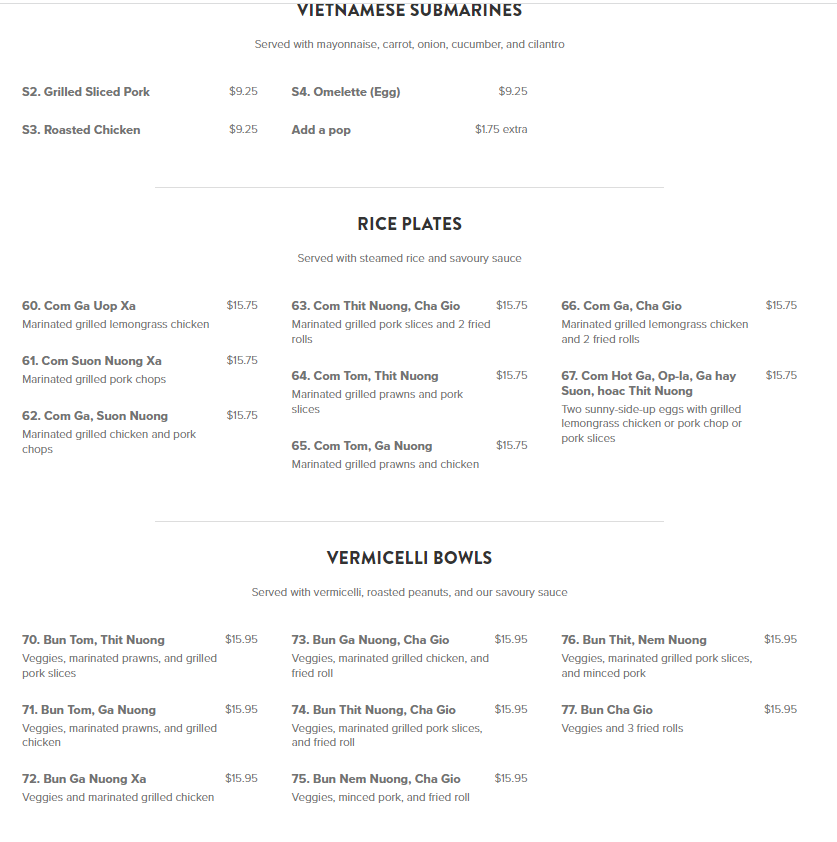The width and height of the screenshot is (837, 842).
Task: Select 76. Bun Thit, Nem Nuong
Action: coord(634,640)
